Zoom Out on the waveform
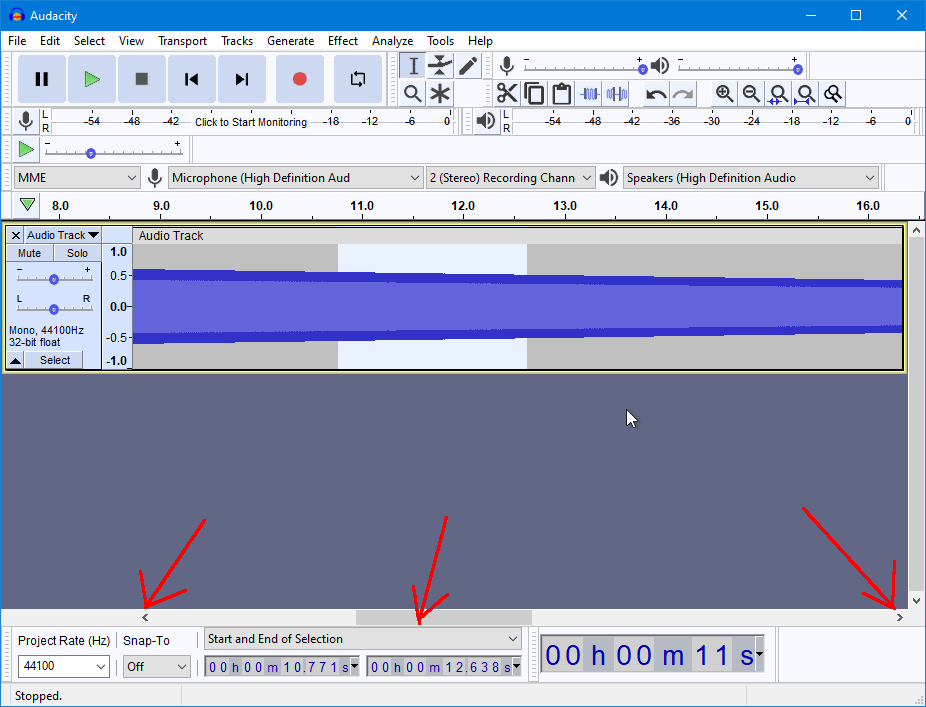 coord(751,94)
